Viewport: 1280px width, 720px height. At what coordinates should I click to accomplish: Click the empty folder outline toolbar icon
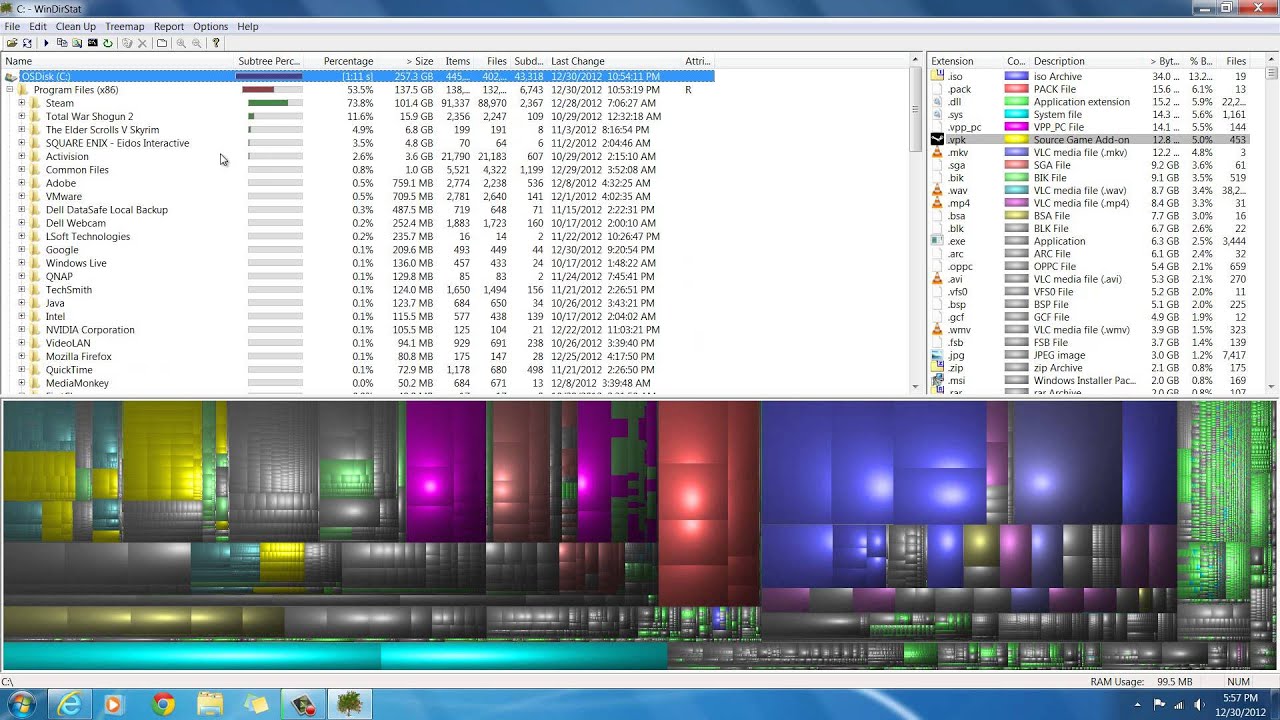(162, 43)
